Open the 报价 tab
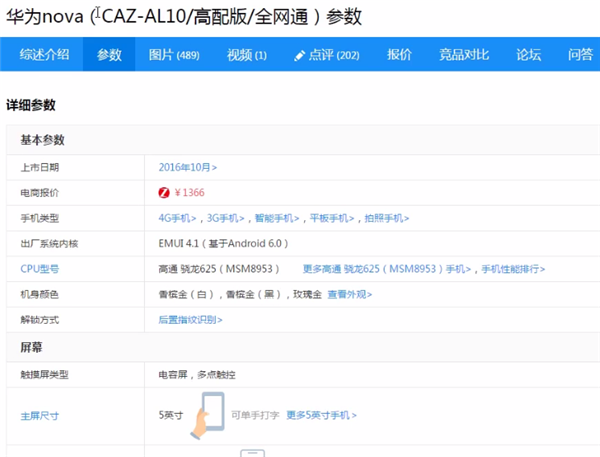 [399, 54]
